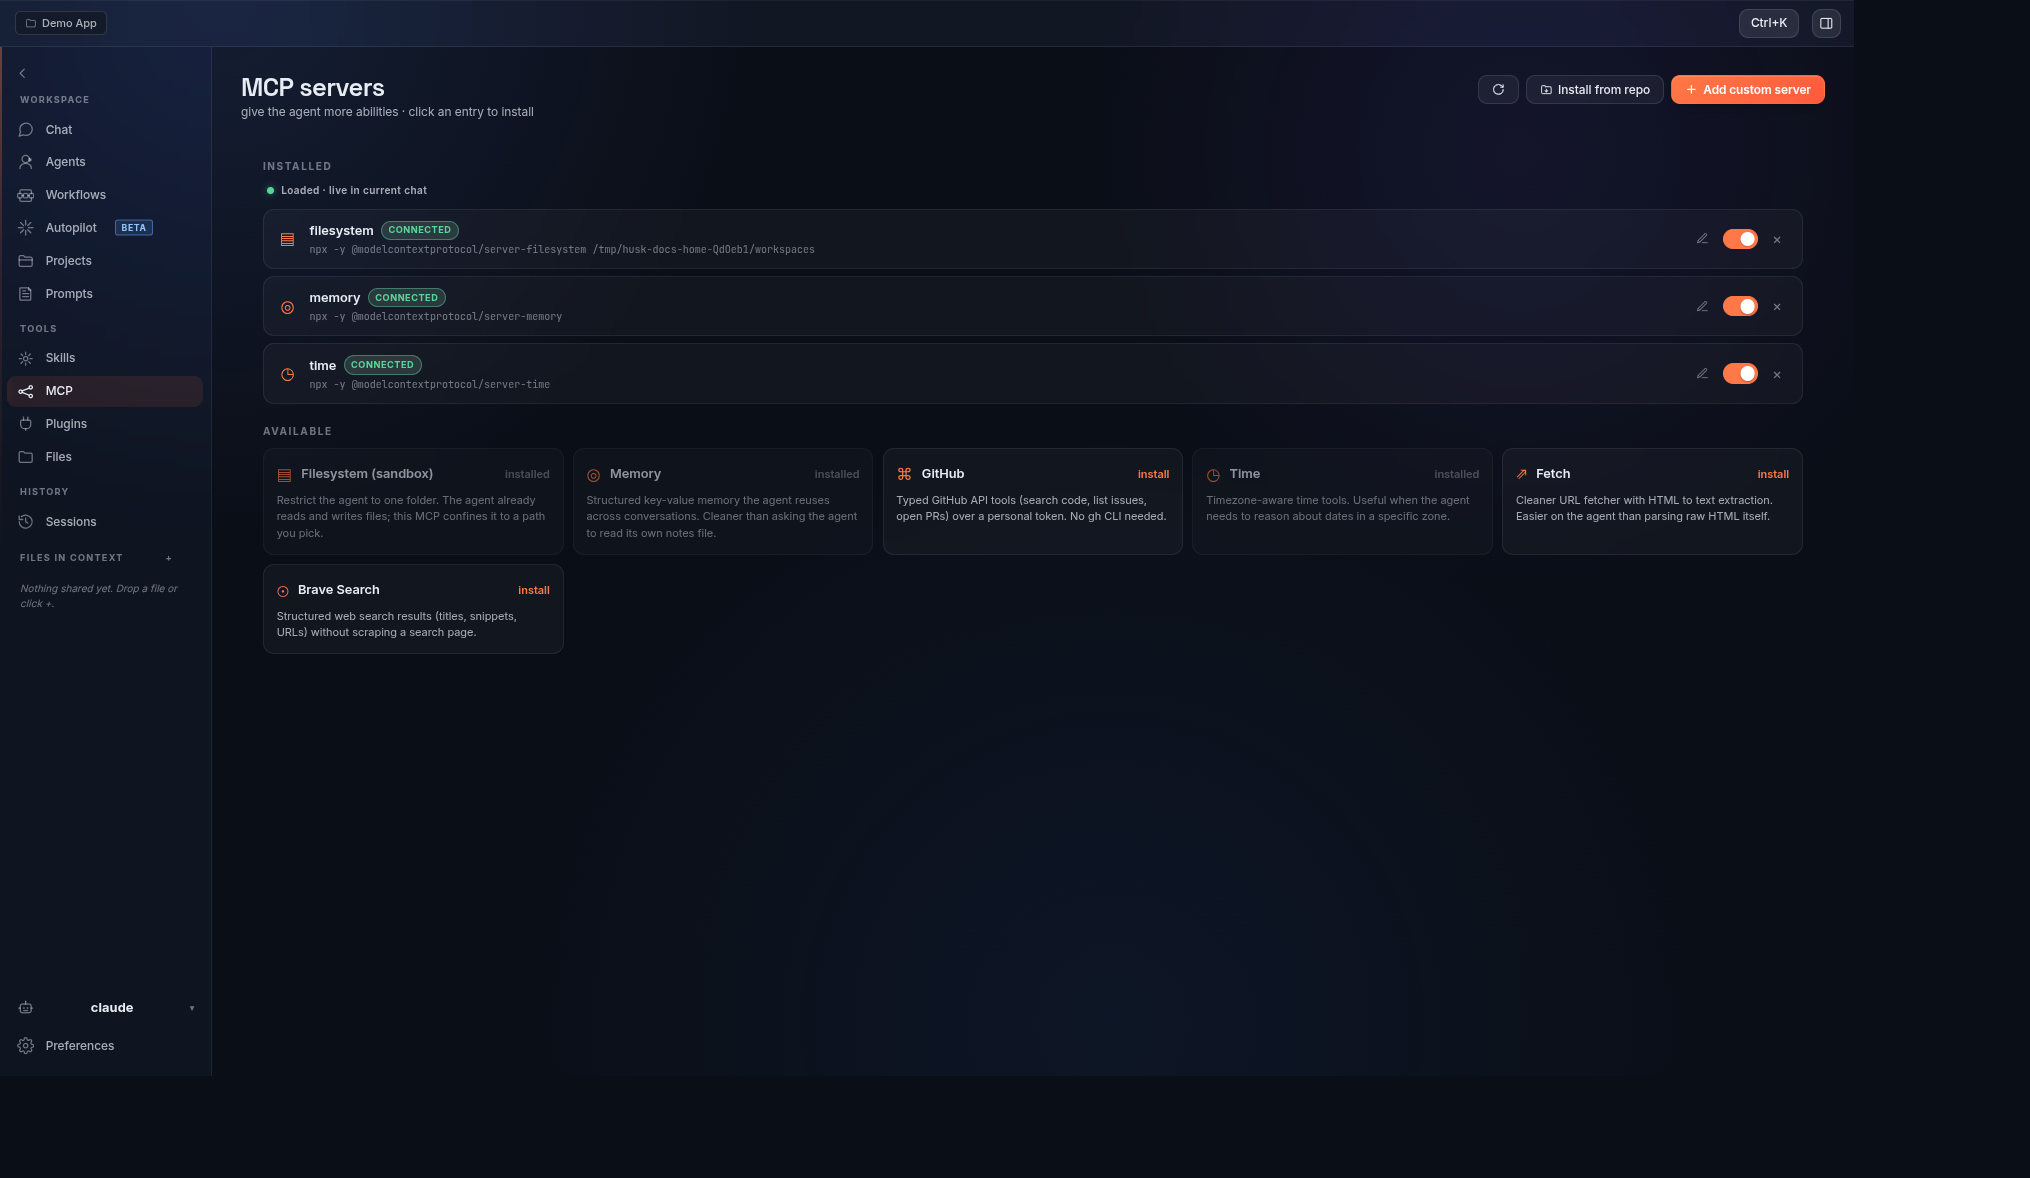Screen dimensions: 2030x1178
Task: Click the Demo App project button
Action: [x=61, y=23]
